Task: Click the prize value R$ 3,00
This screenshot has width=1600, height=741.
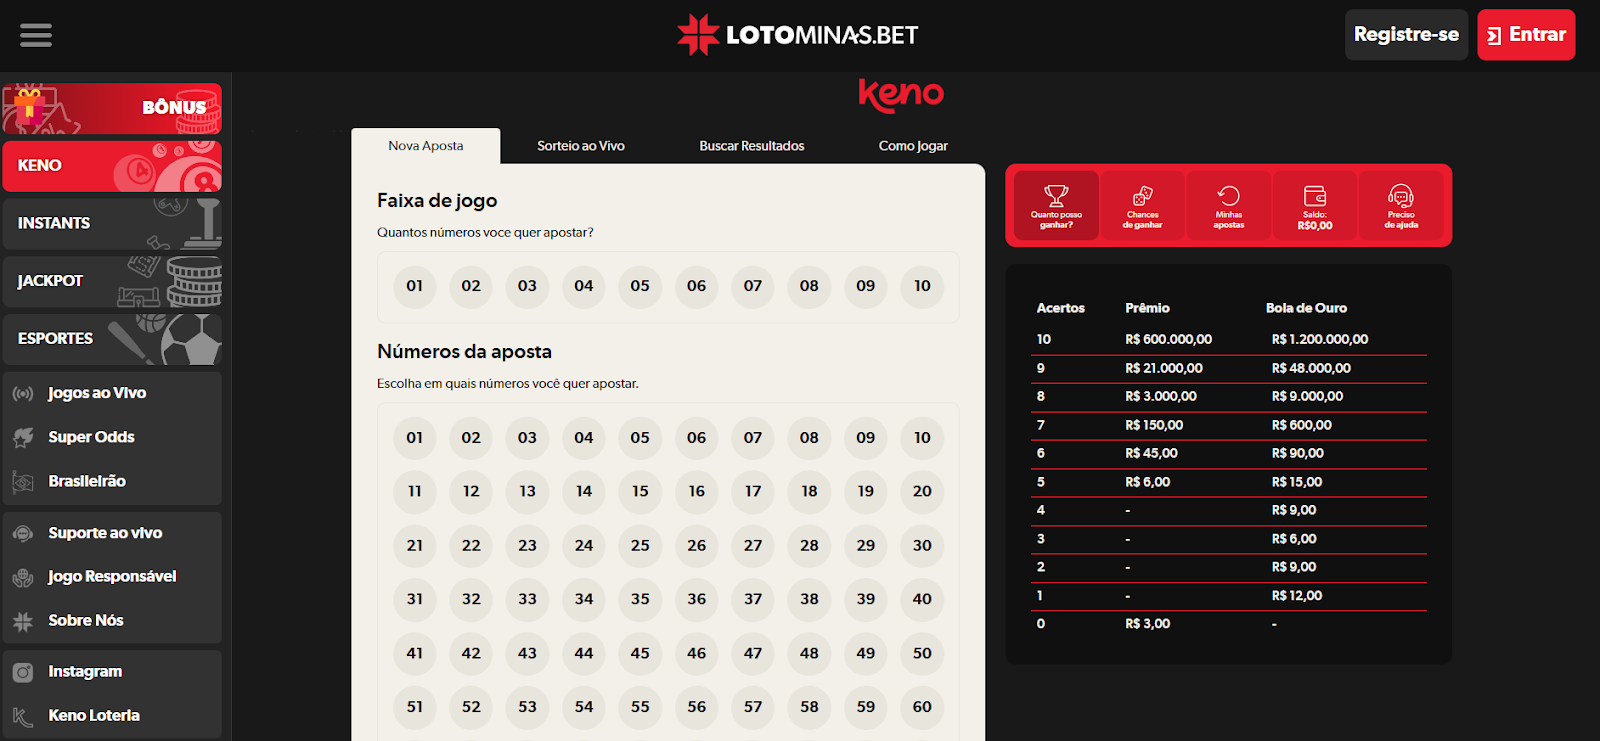Action: pos(1147,623)
